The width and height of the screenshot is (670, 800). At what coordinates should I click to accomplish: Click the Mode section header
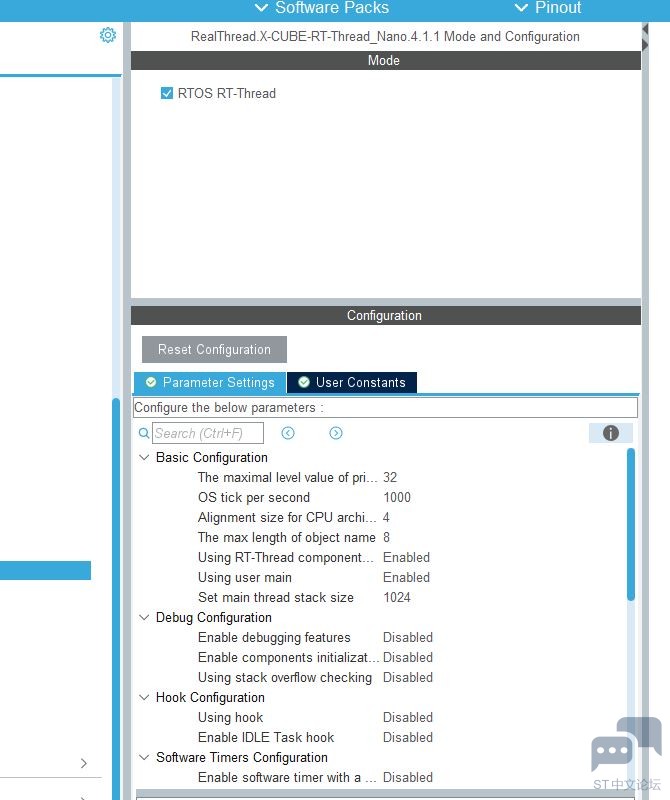point(386,60)
